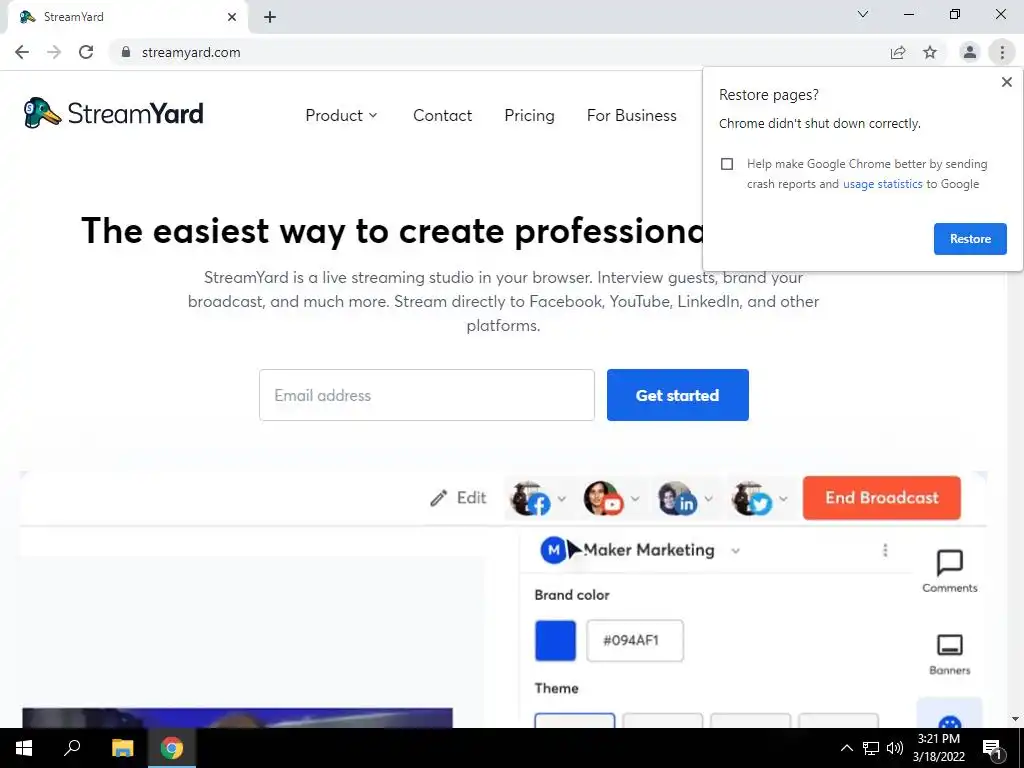Screen dimensions: 1024x768
Task: Expand the Facebook destination chevron
Action: [x=562, y=500]
